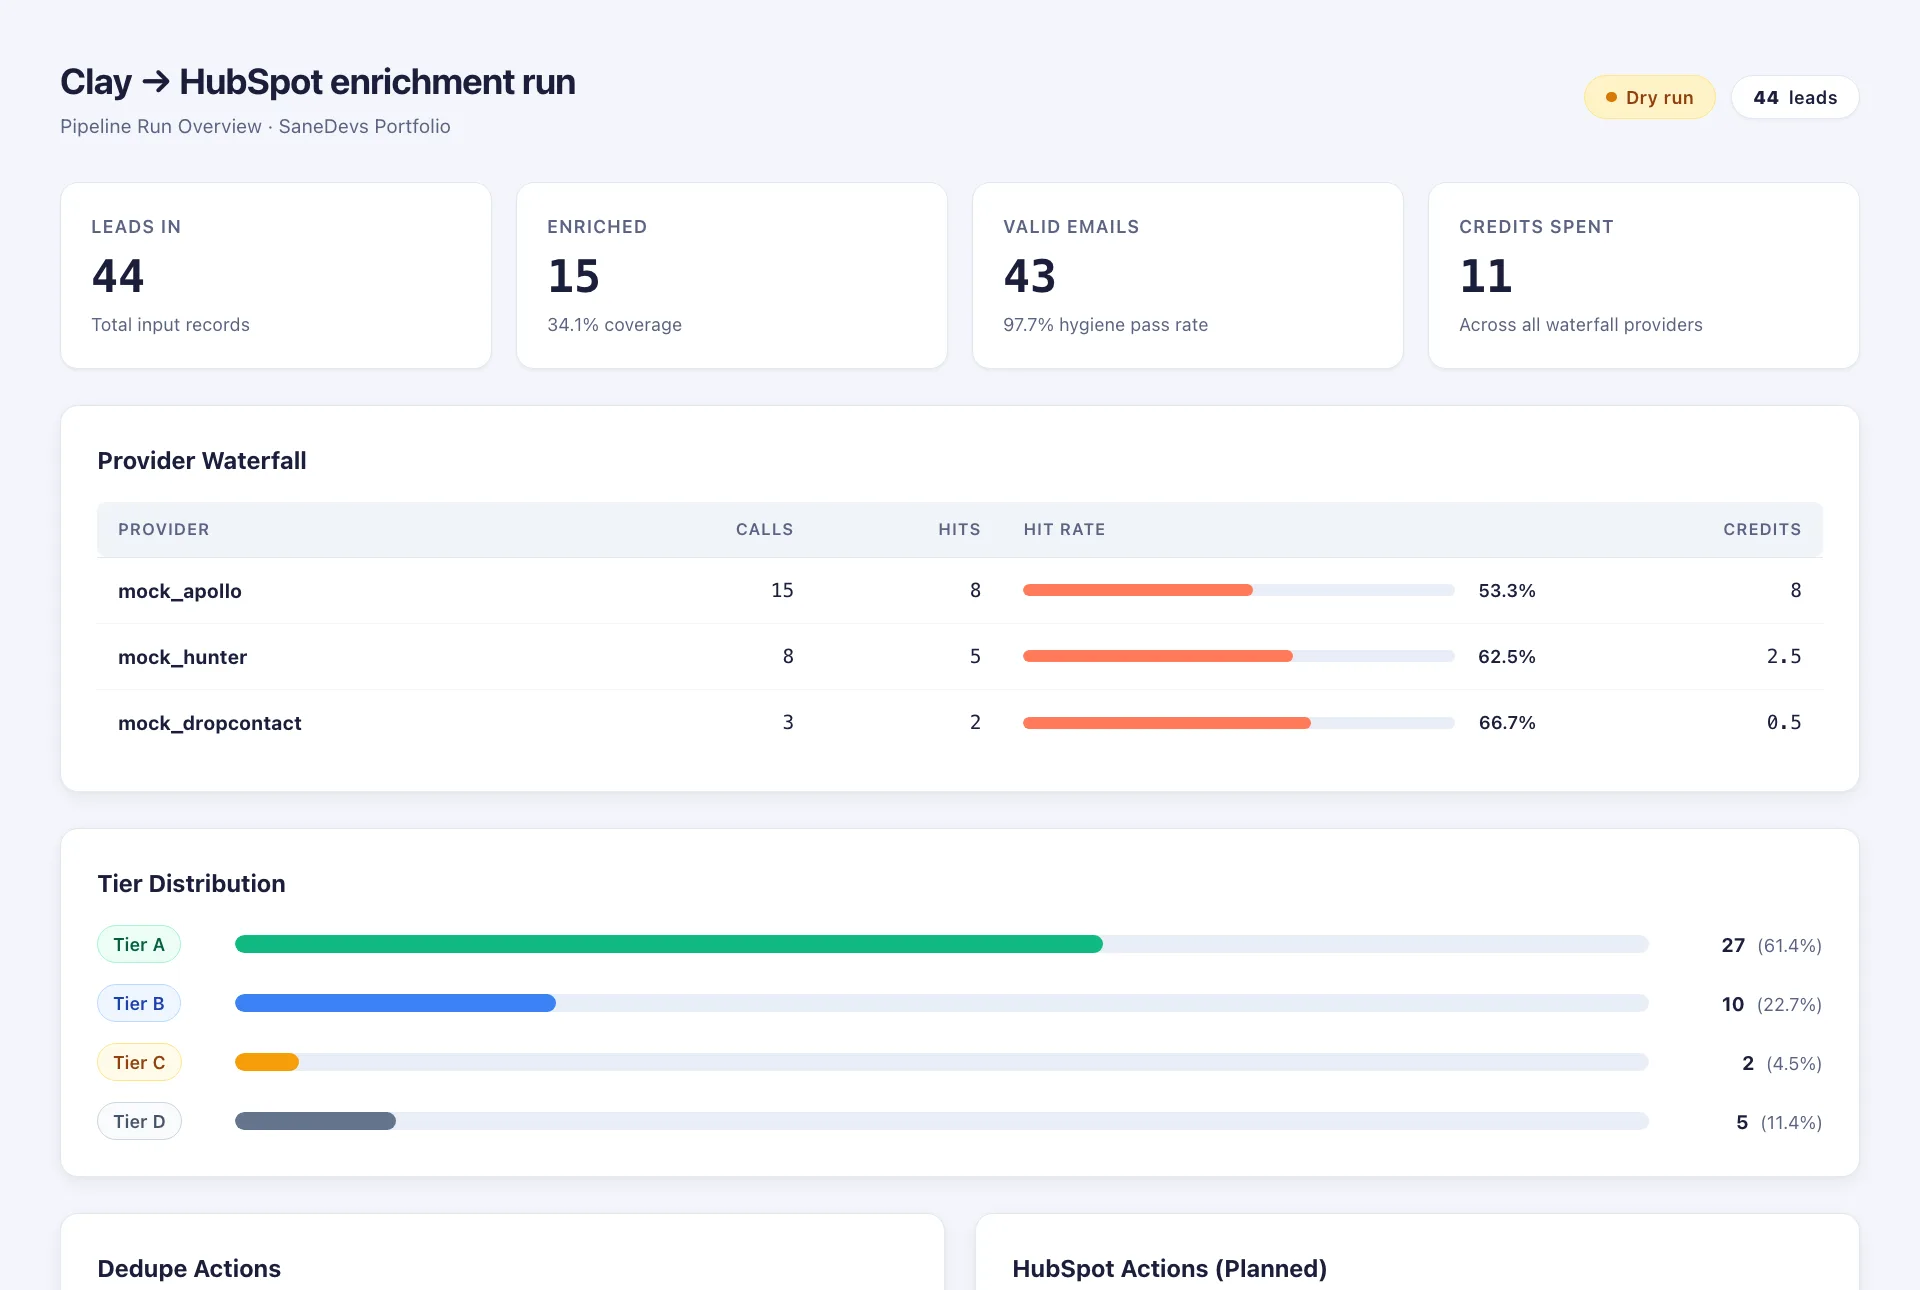Click the Credits column header
The width and height of the screenshot is (1920, 1290).
(1762, 529)
